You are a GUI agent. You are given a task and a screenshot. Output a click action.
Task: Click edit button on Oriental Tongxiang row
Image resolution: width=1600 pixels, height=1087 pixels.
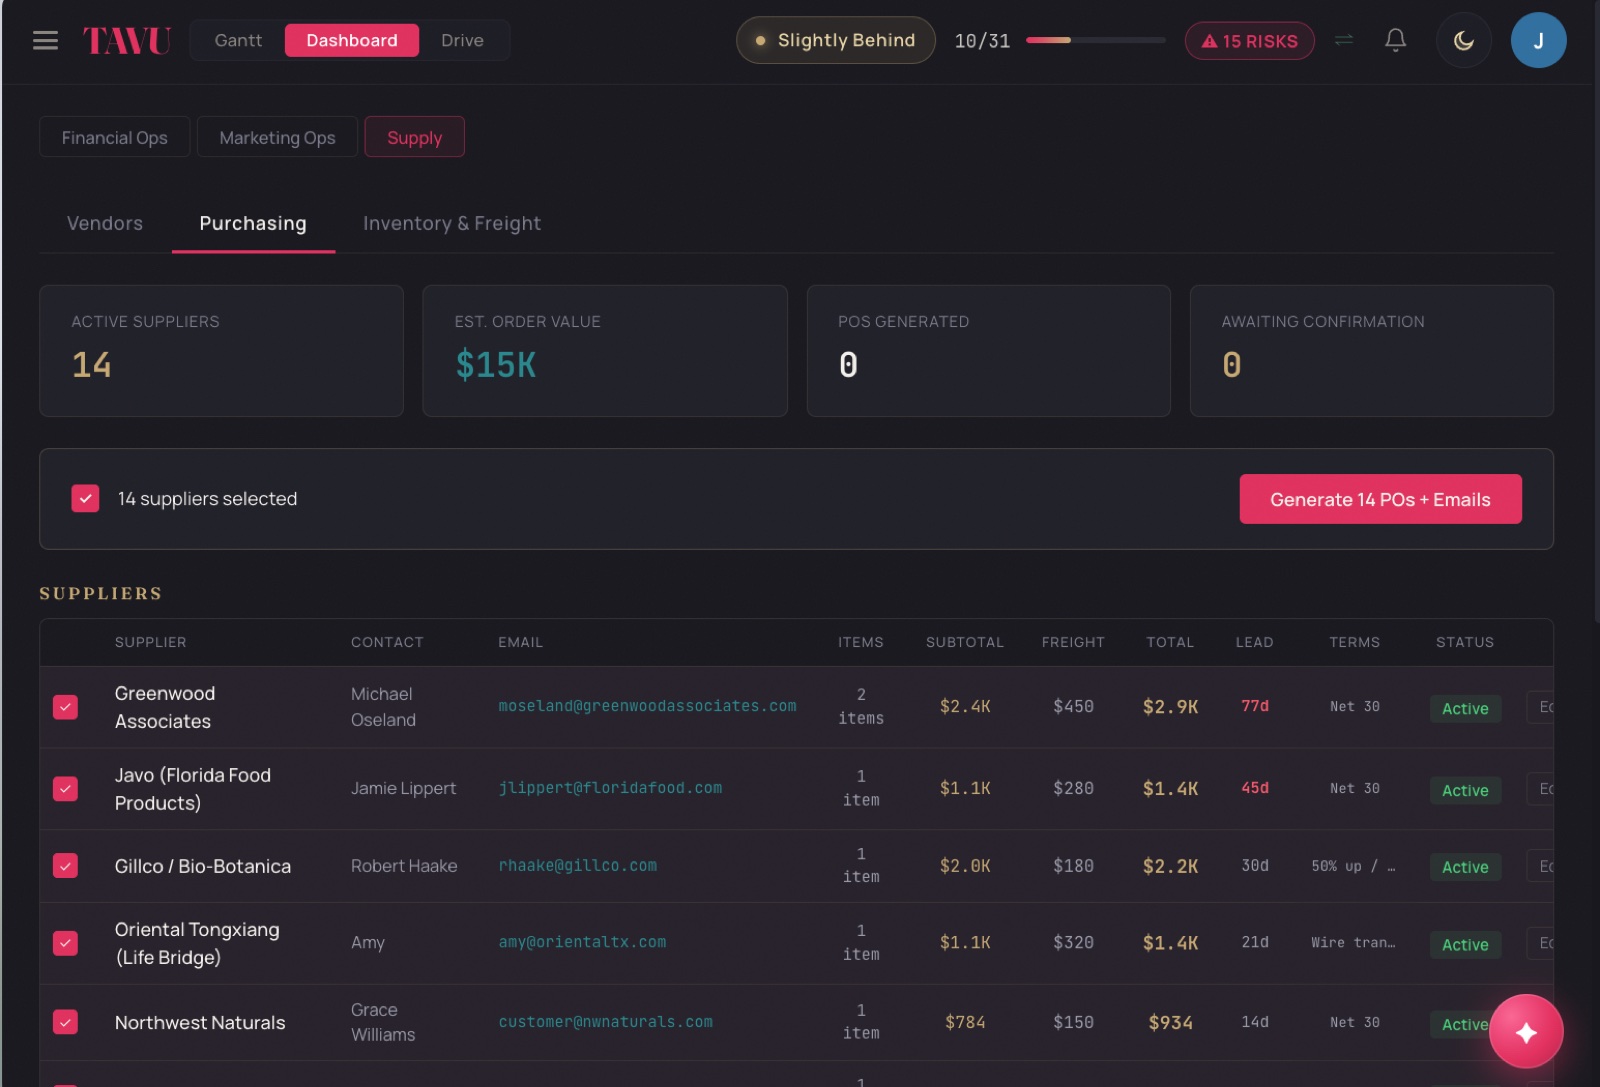[x=1540, y=943]
